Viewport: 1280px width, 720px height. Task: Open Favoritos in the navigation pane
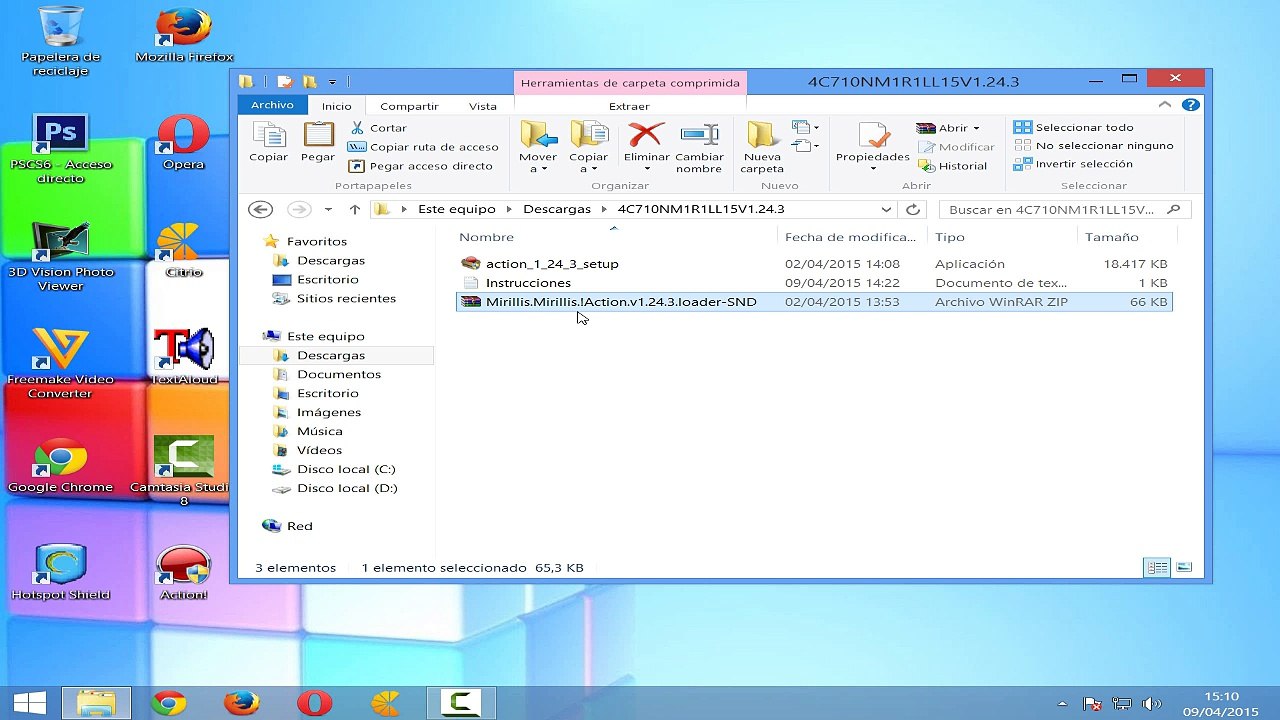point(316,241)
